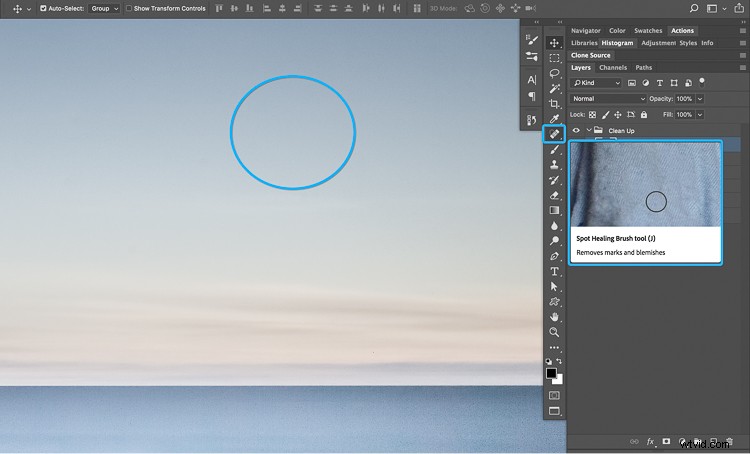Click the background color swatch
The width and height of the screenshot is (750, 454).
[x=559, y=380]
